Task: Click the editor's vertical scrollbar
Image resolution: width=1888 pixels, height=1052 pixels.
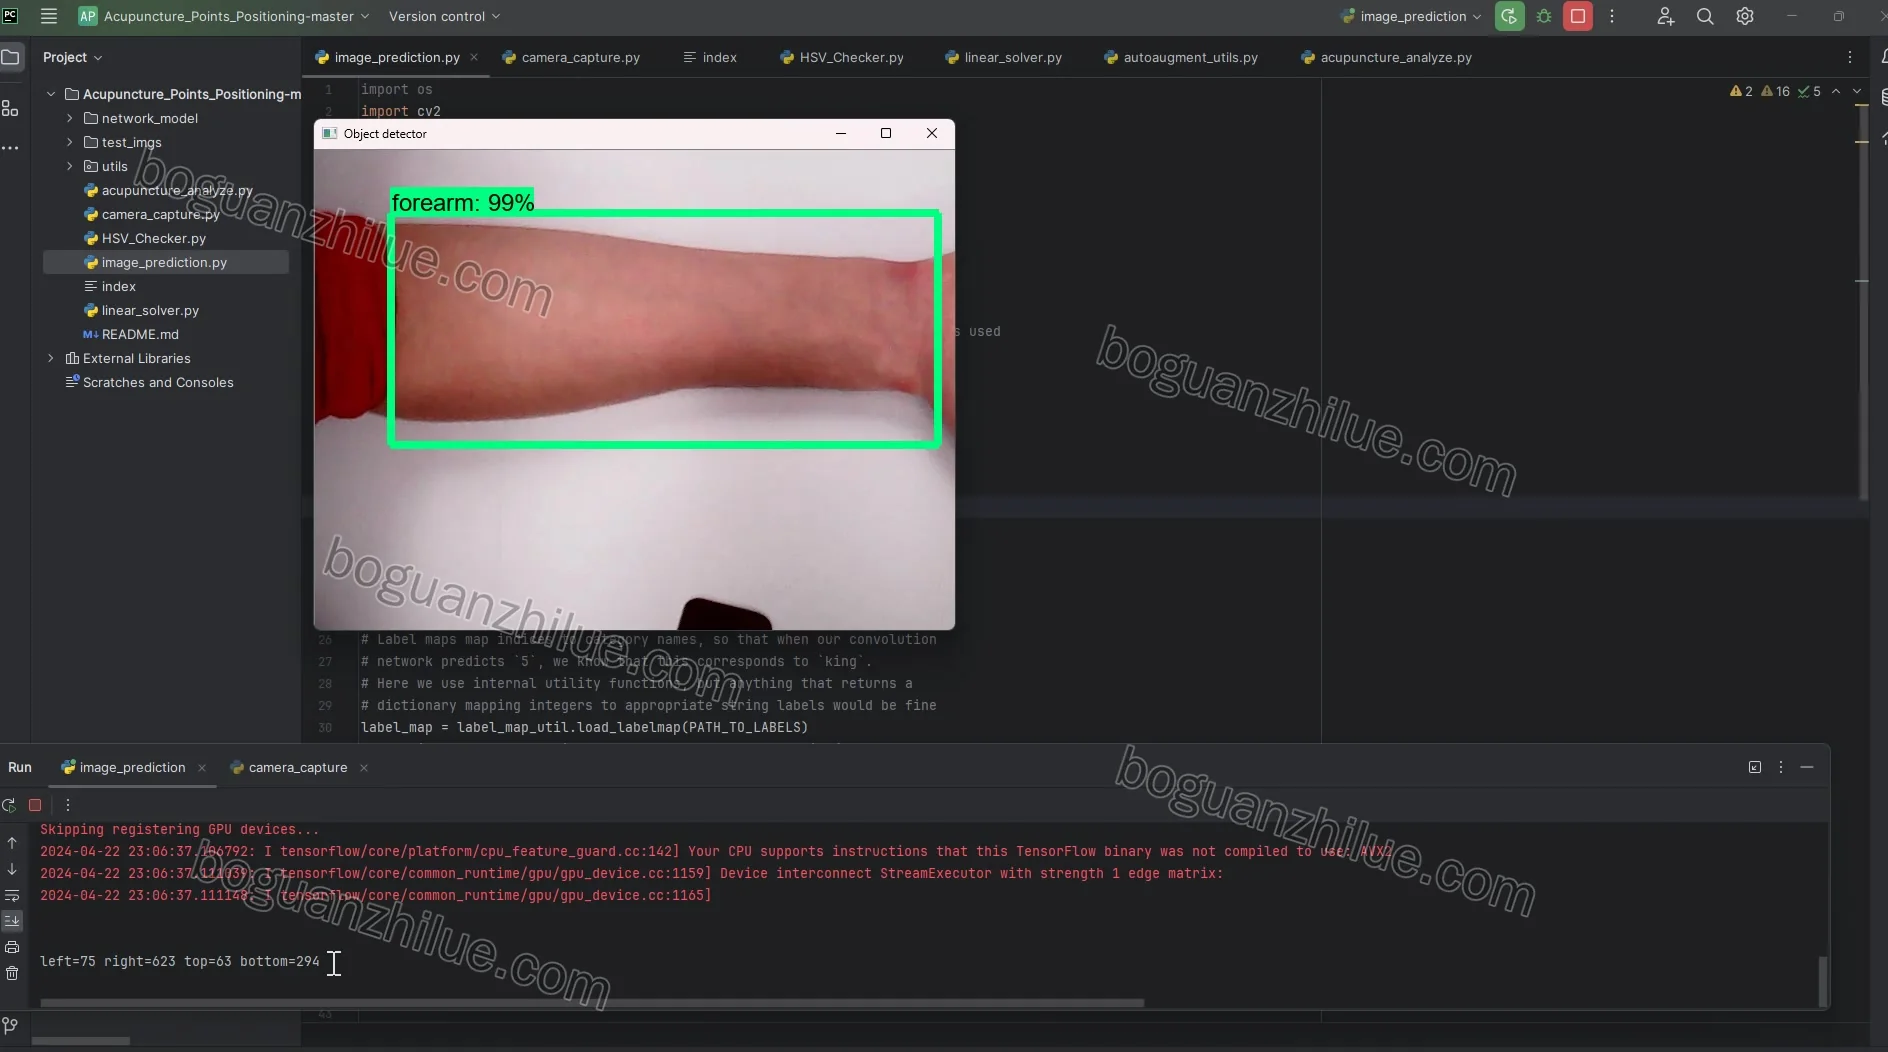Action: (x=1863, y=300)
